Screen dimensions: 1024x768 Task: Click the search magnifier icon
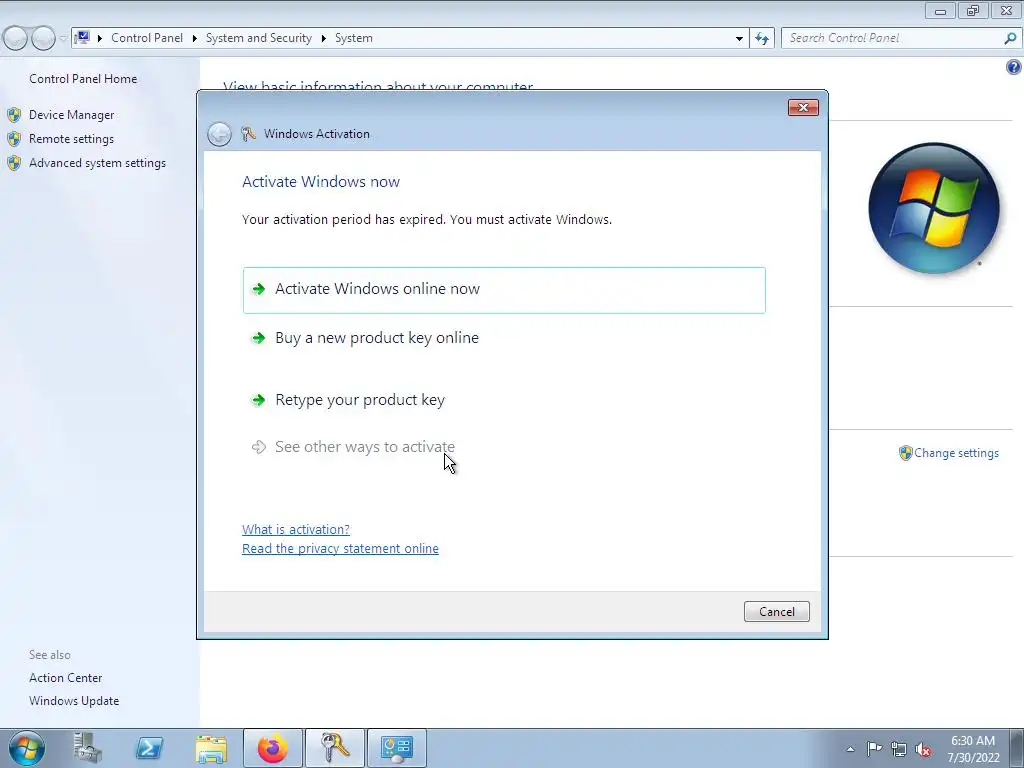click(1010, 38)
